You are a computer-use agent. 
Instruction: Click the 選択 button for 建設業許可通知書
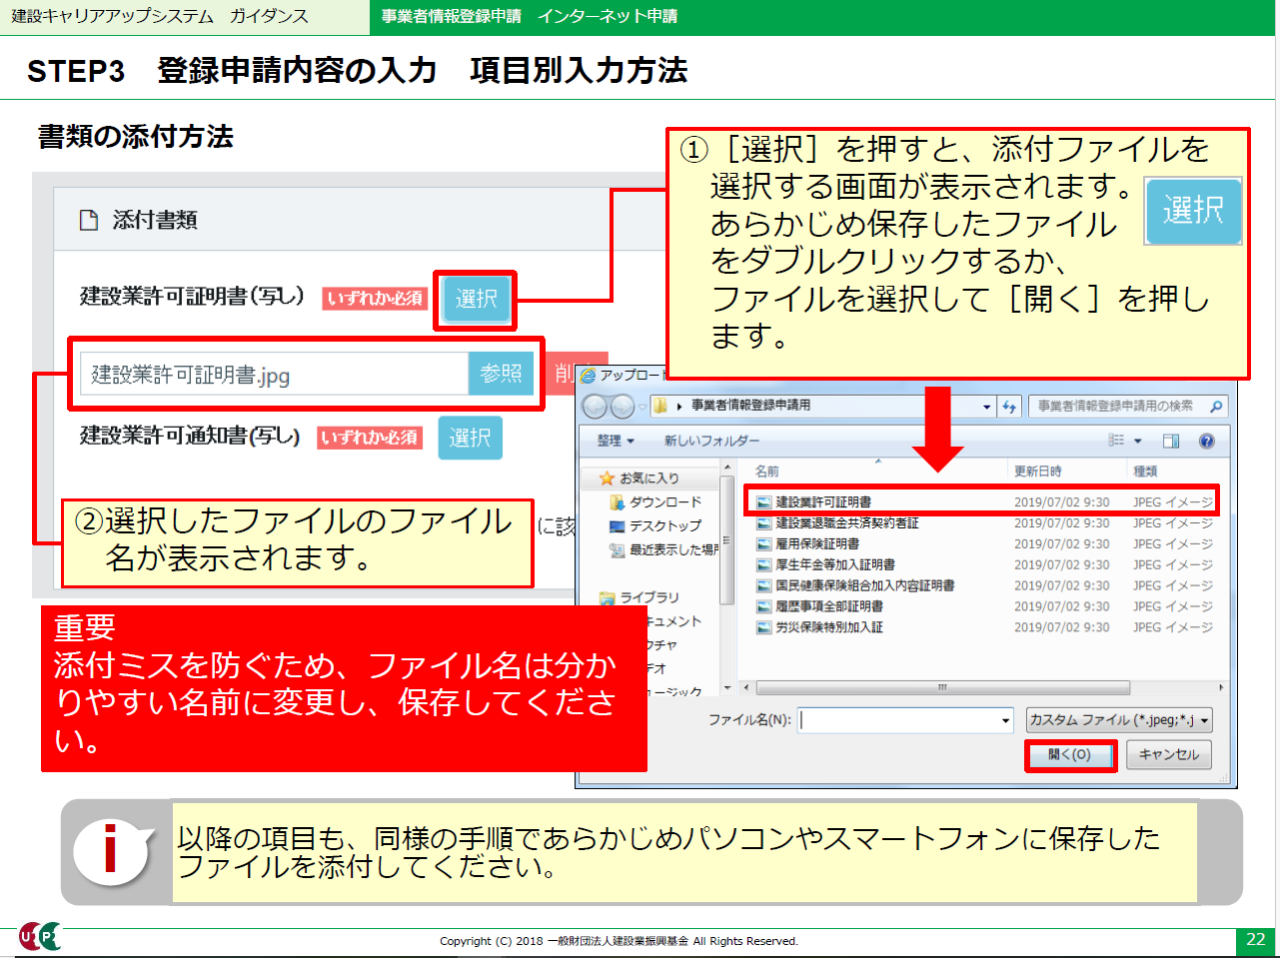tap(470, 438)
